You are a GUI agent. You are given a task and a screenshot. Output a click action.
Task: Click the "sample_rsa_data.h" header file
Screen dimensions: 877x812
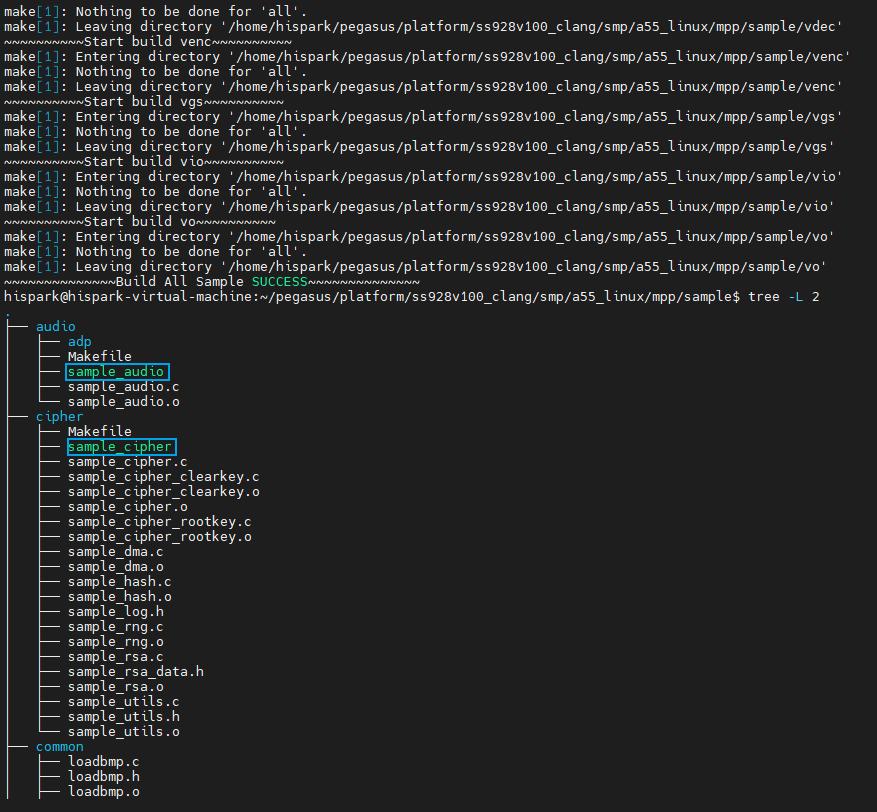(135, 672)
